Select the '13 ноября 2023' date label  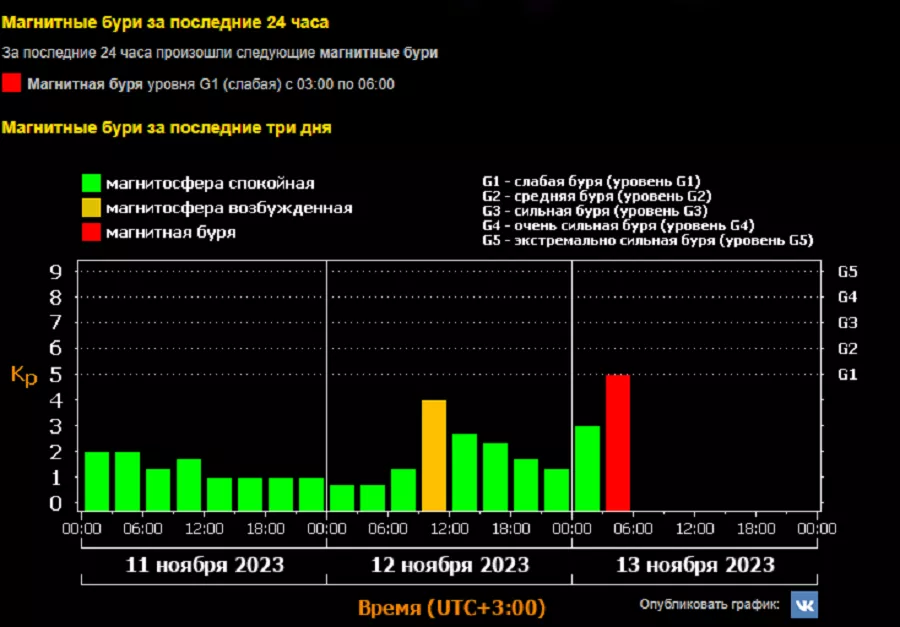[694, 565]
